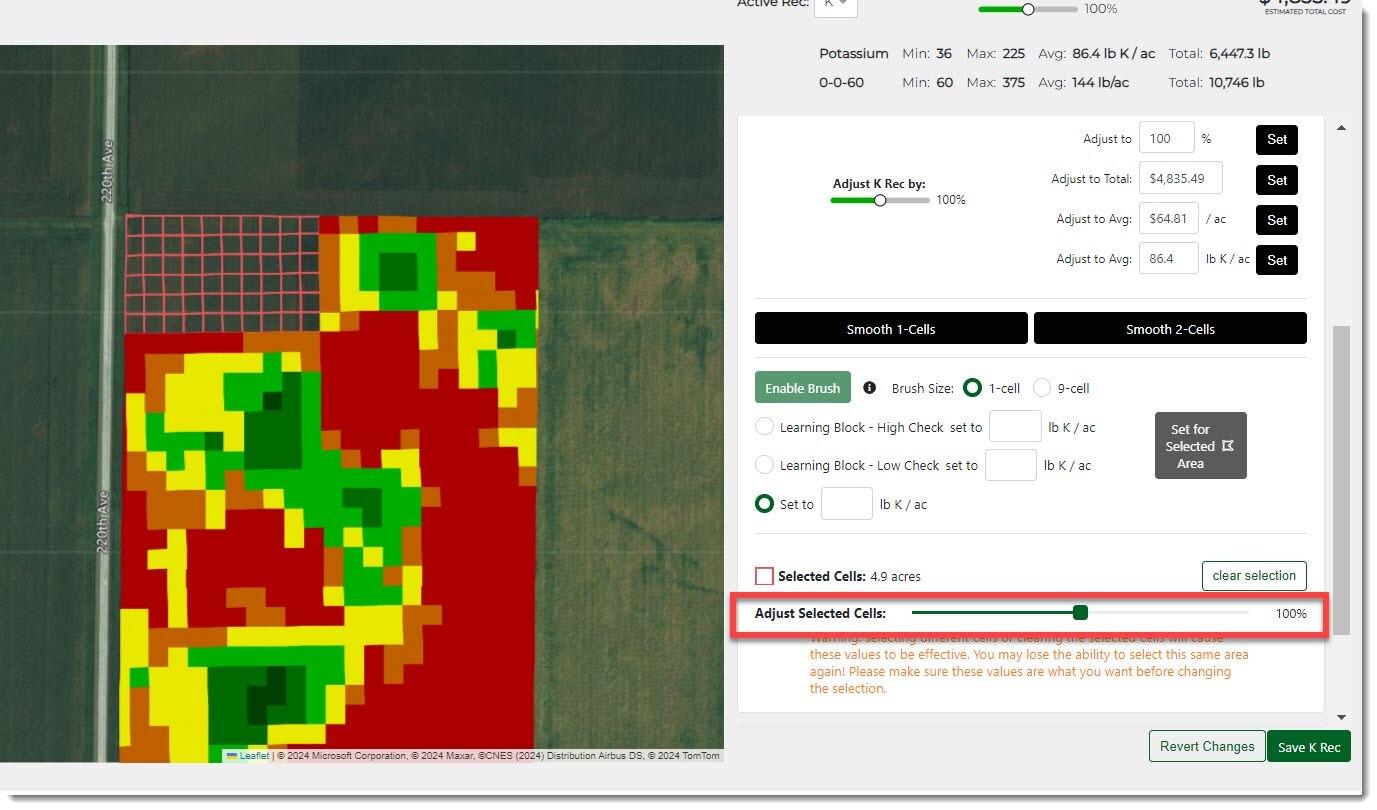Click the Adjust to Total input field
1377x810 pixels.
click(x=1180, y=179)
